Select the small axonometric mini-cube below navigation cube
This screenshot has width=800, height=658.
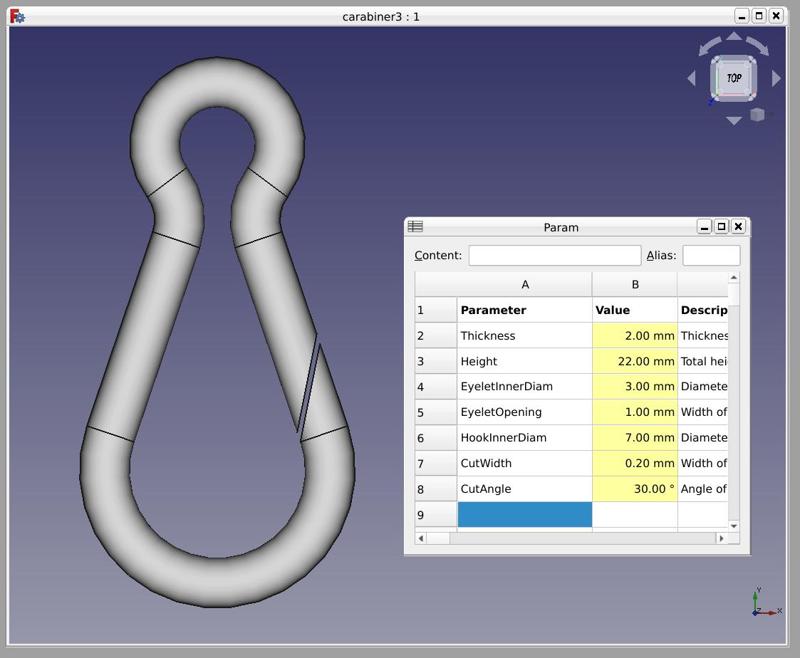757,114
